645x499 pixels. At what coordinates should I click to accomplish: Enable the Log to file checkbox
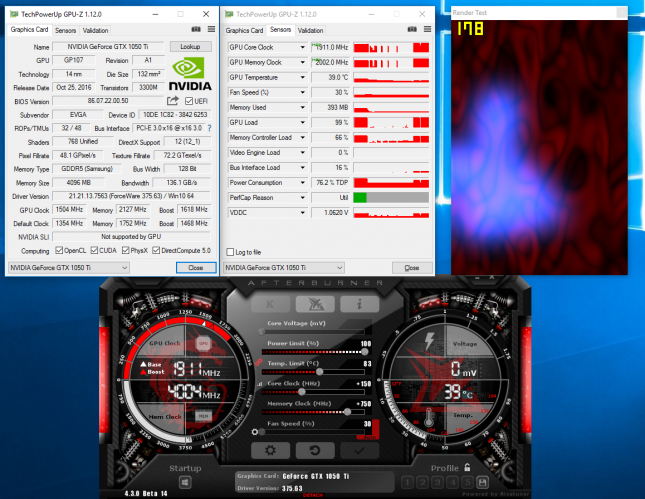click(230, 252)
